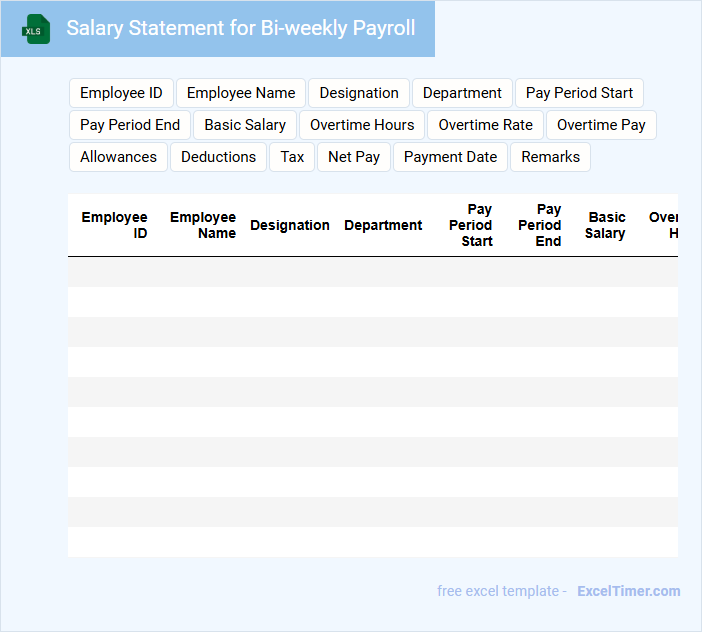Click the Allowances tag chip
The image size is (702, 632).
(118, 157)
